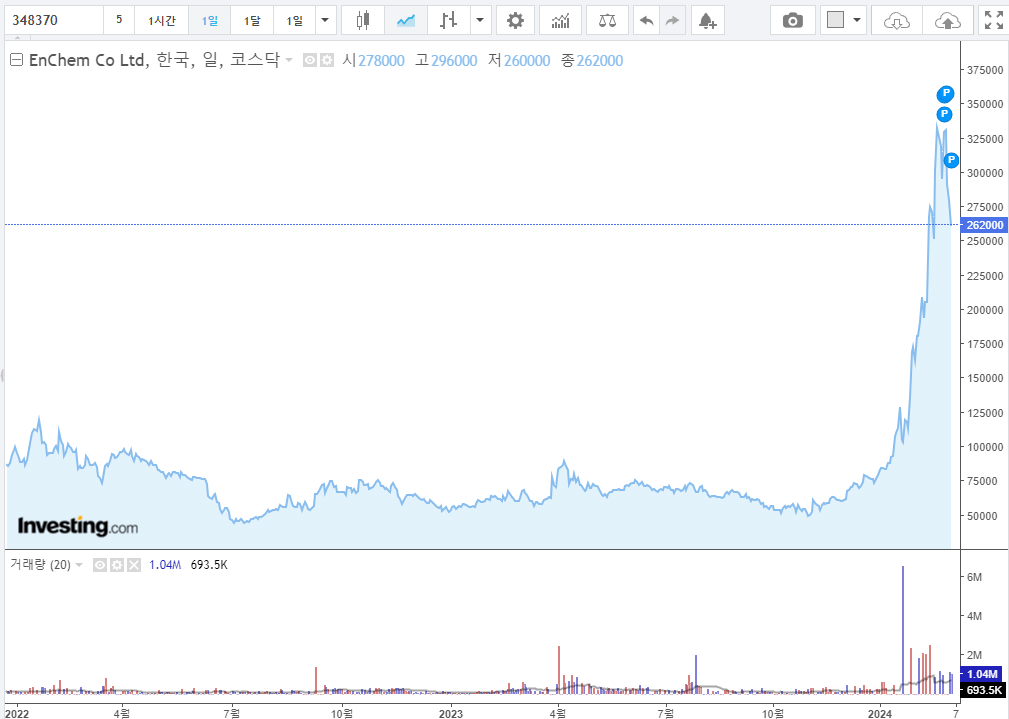Toggle EnChem series visibility eye
The height and width of the screenshot is (719, 1009).
(x=310, y=61)
